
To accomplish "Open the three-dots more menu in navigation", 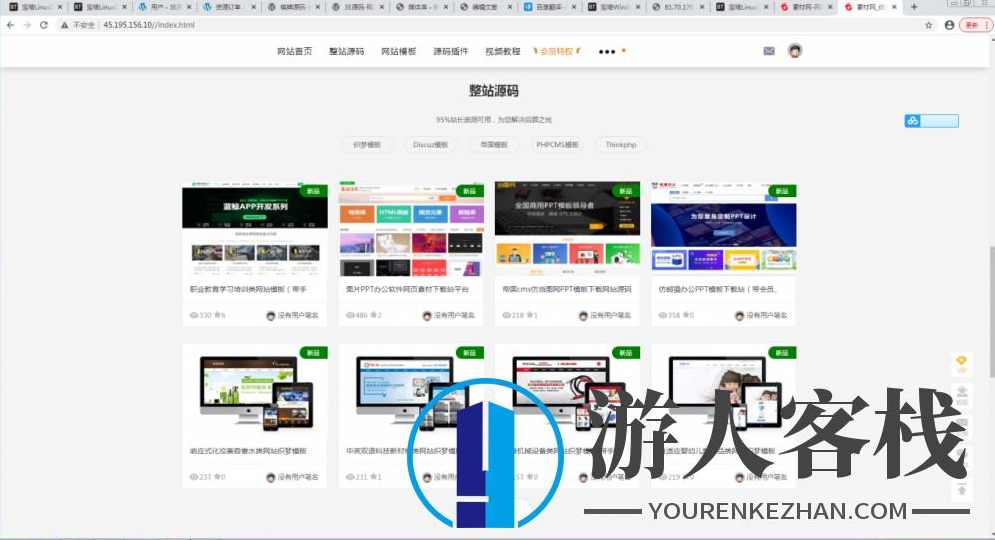I will pos(607,51).
